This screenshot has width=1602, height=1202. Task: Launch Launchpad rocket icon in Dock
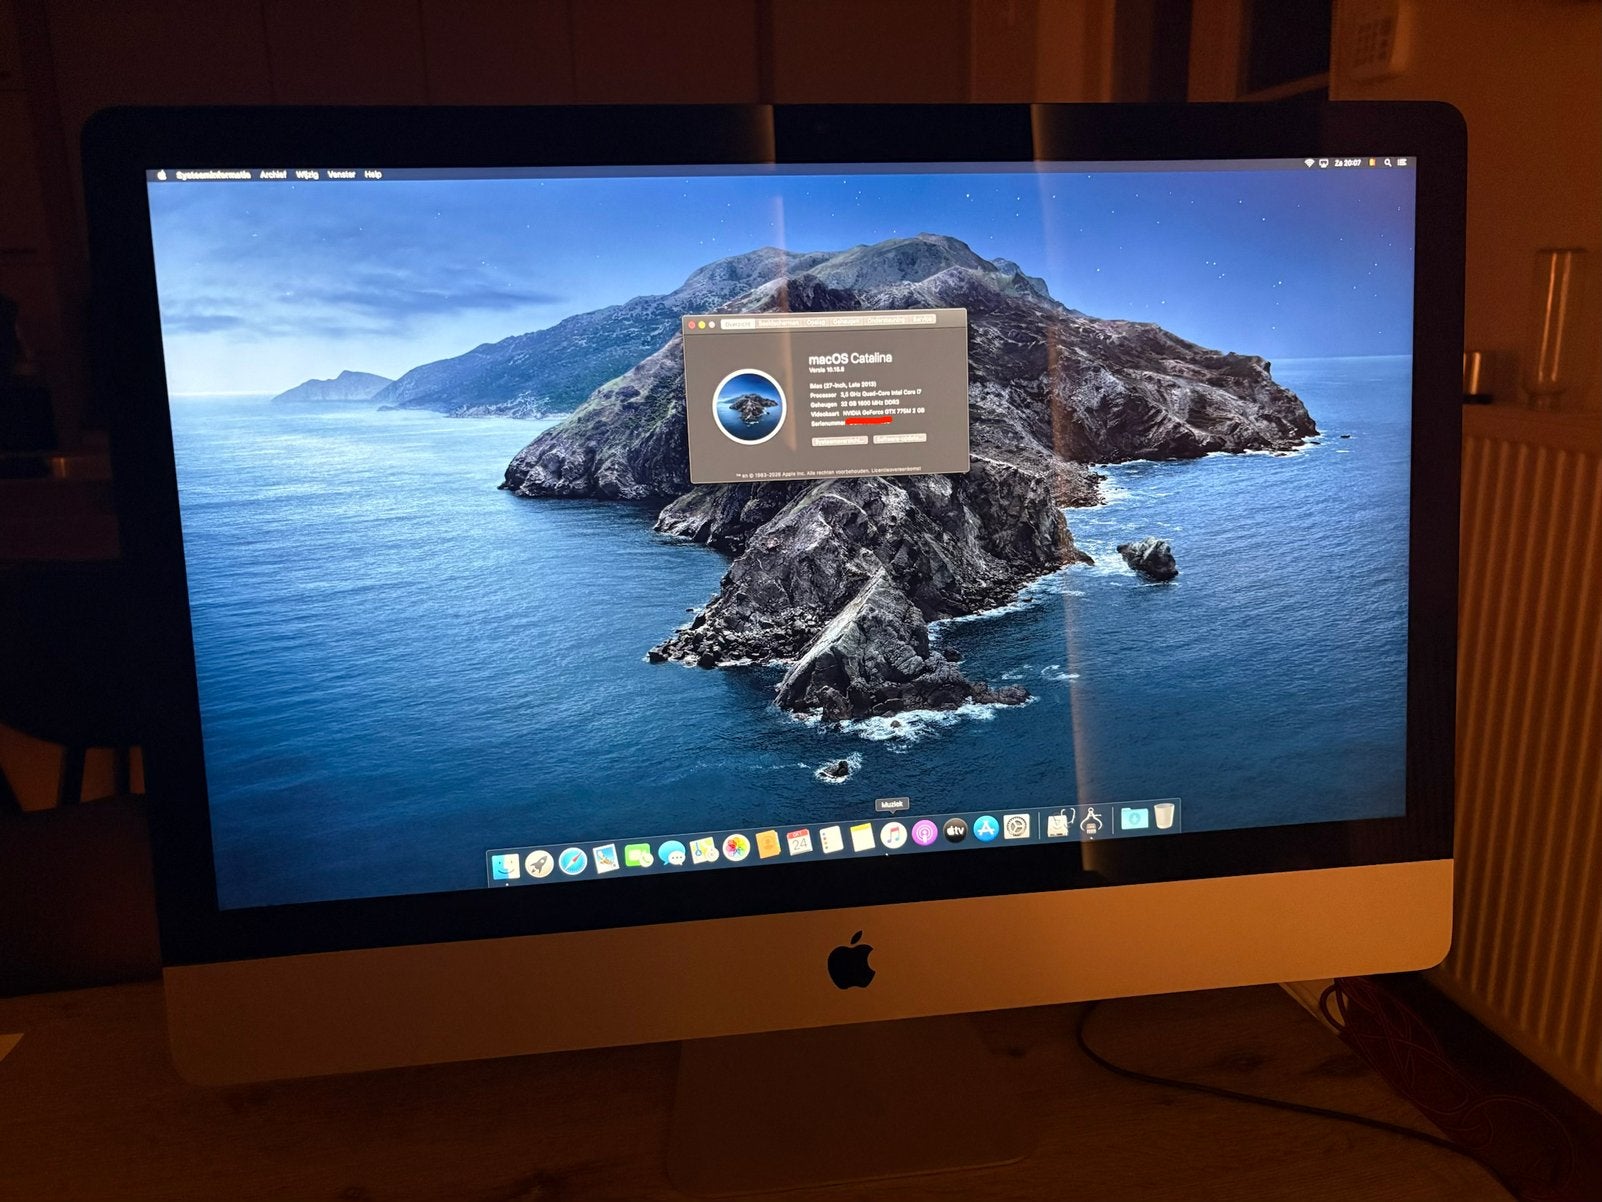pos(539,863)
